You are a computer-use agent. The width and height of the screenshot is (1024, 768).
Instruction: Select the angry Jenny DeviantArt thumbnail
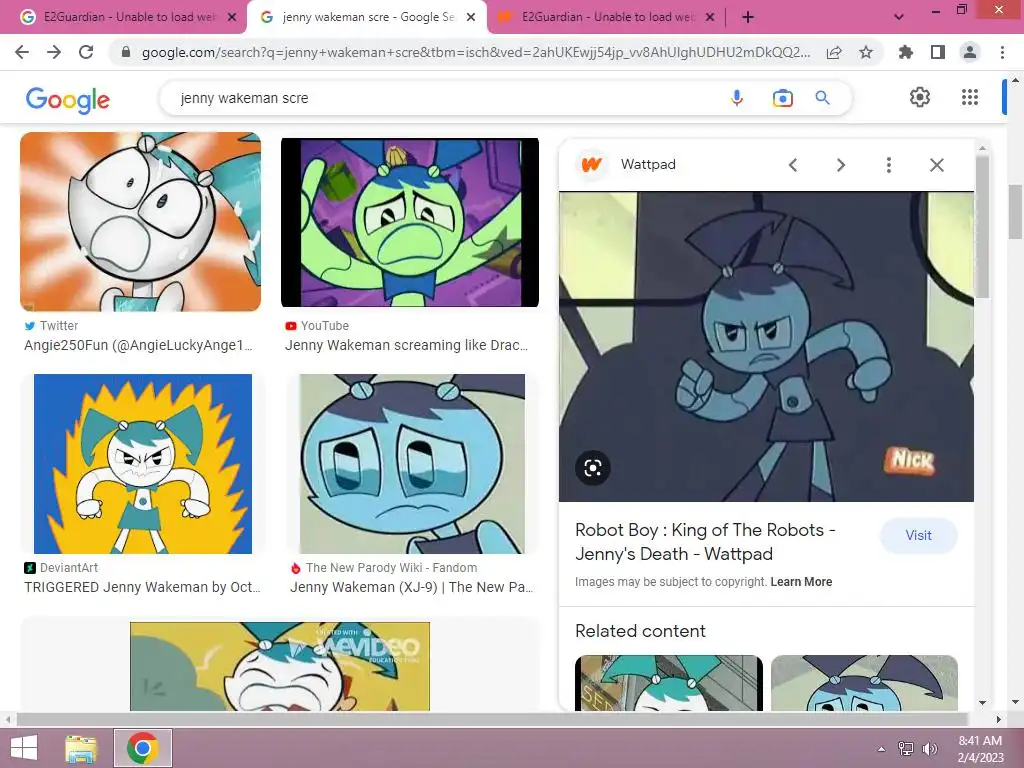point(142,464)
